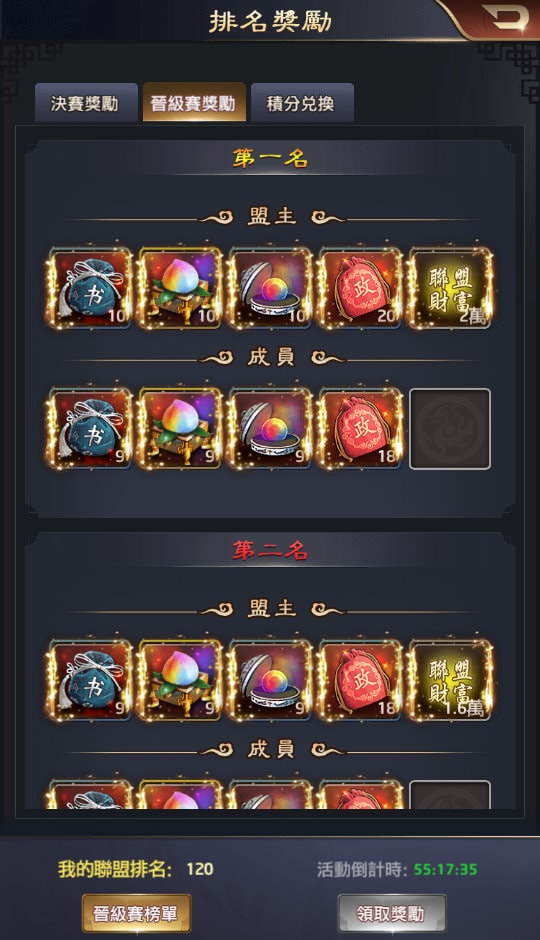This screenshot has height=940, width=540.
Task: Tap the 聯盟財富 1.6萬 reward icon
Action: pos(450,680)
